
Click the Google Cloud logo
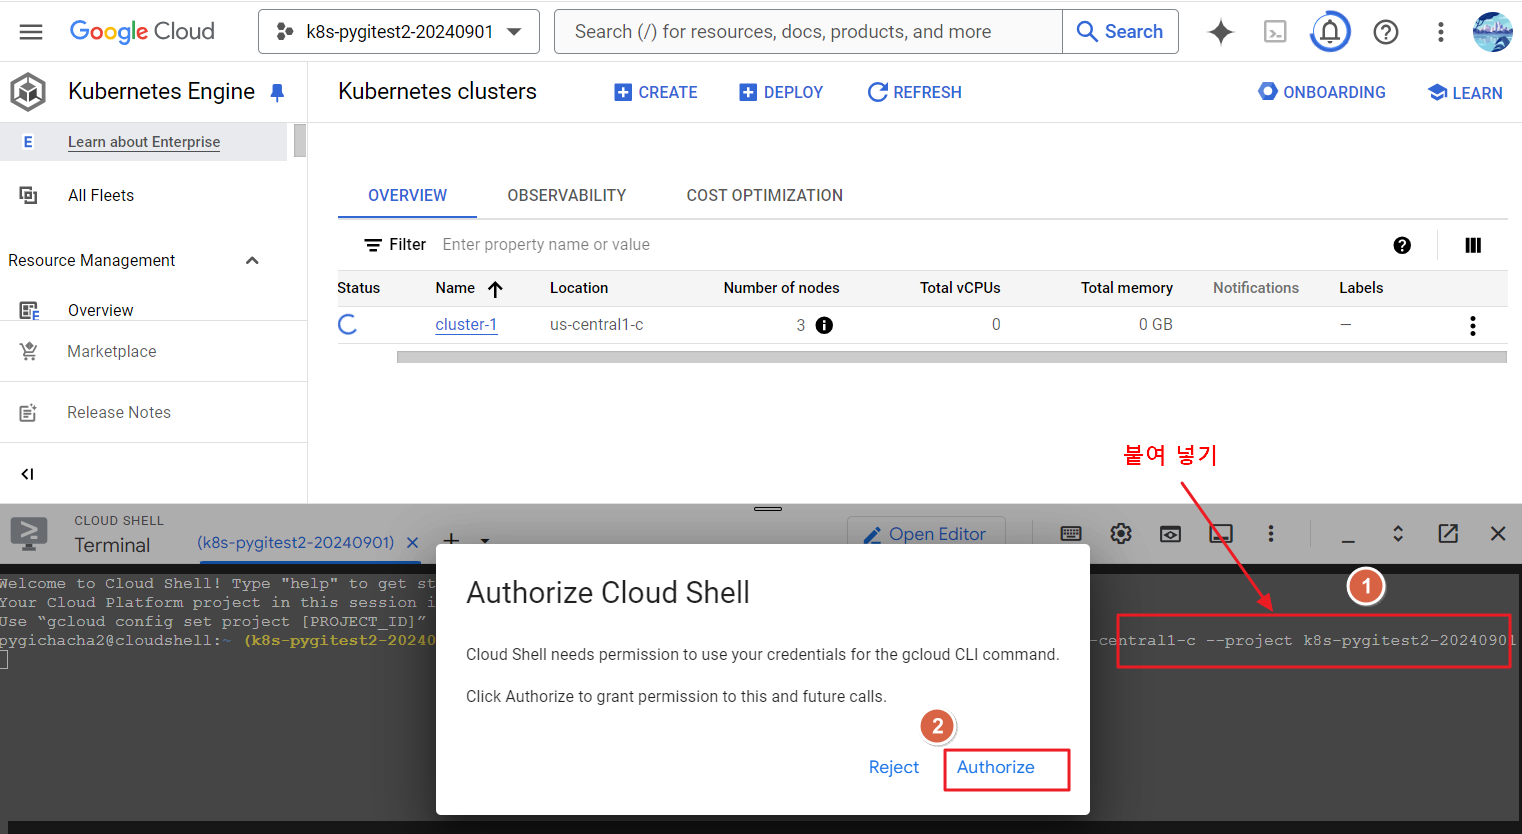click(x=142, y=32)
